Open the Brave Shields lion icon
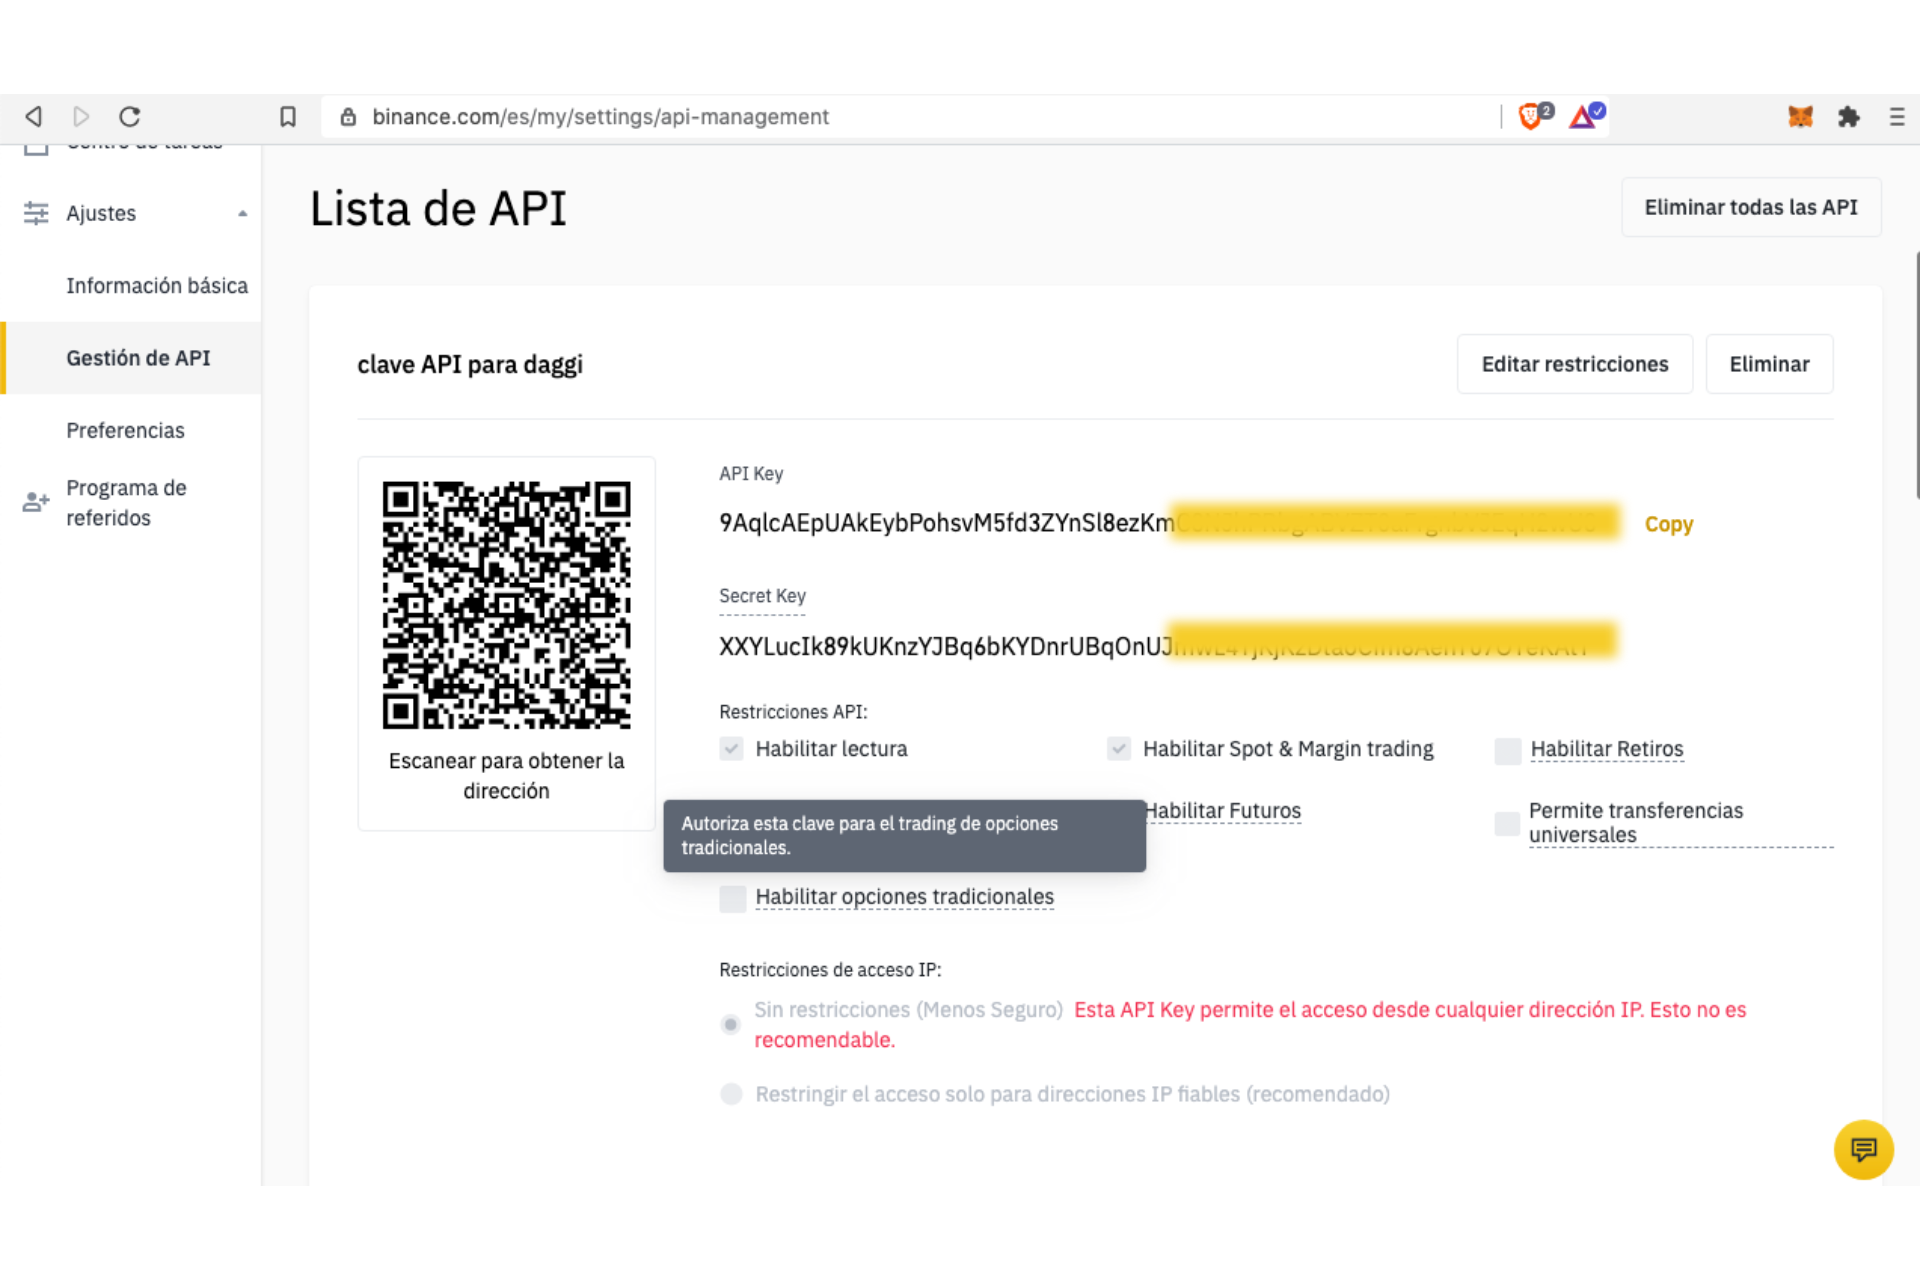This screenshot has width=1920, height=1280. [1530, 117]
